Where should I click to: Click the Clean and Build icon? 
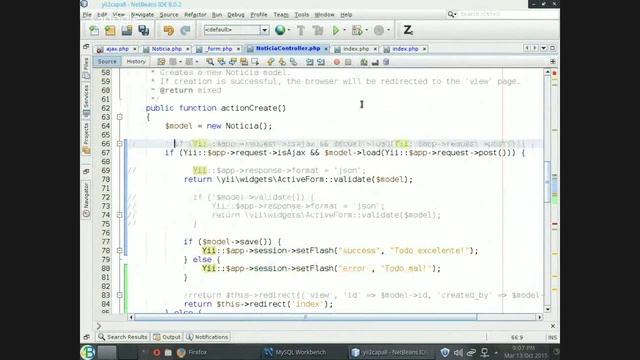click(318, 30)
